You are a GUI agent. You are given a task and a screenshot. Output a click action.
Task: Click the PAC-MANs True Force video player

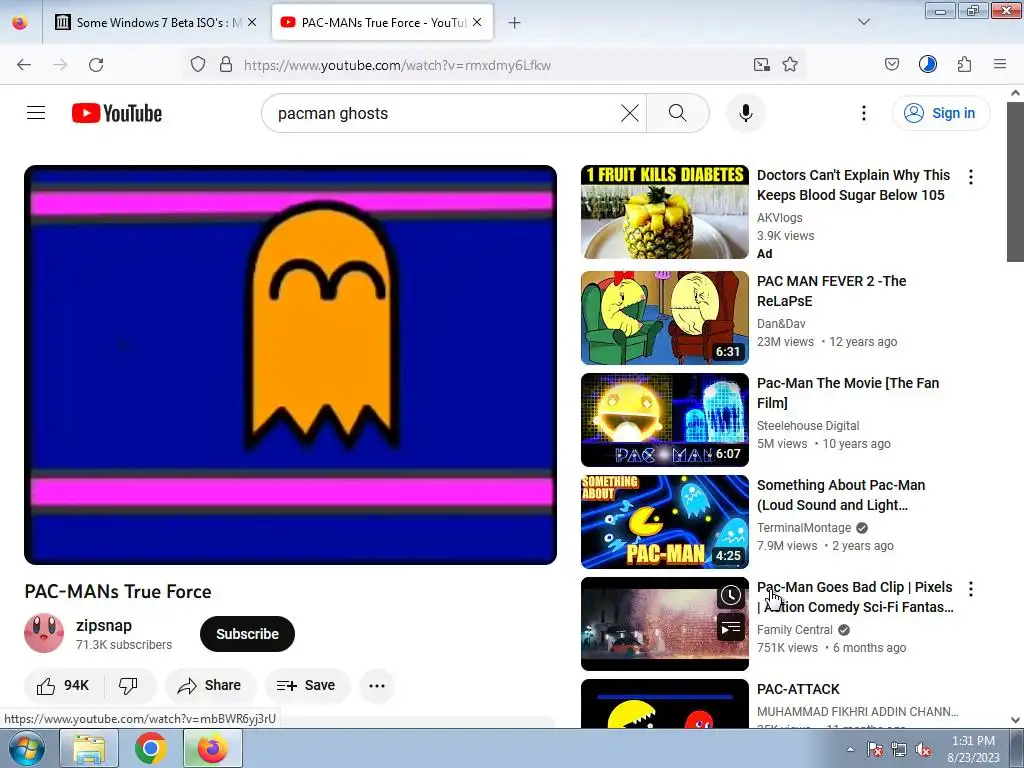290,364
